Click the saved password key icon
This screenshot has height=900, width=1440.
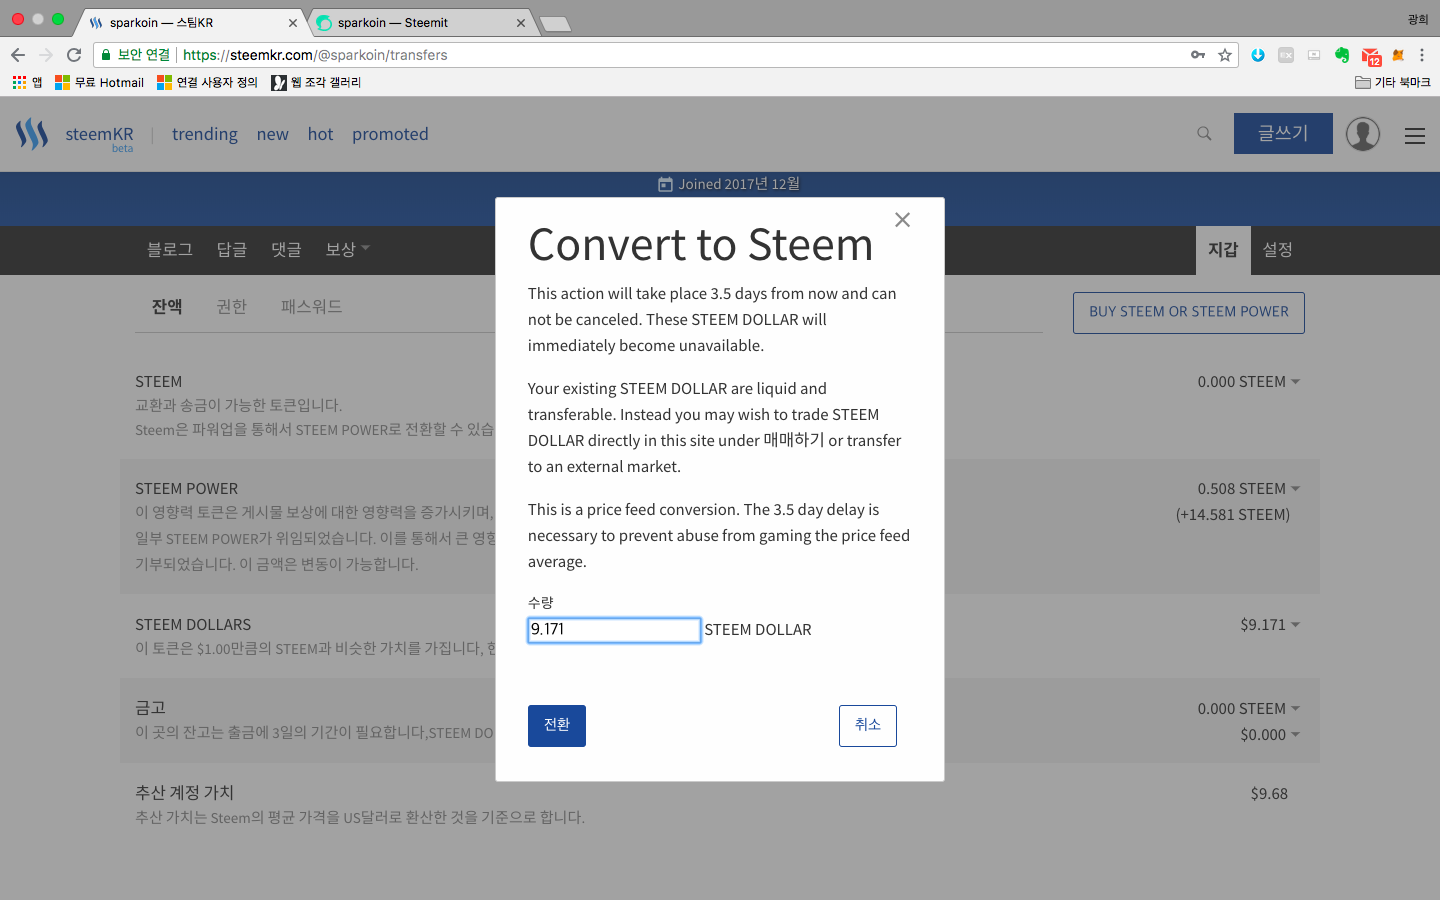1198,55
